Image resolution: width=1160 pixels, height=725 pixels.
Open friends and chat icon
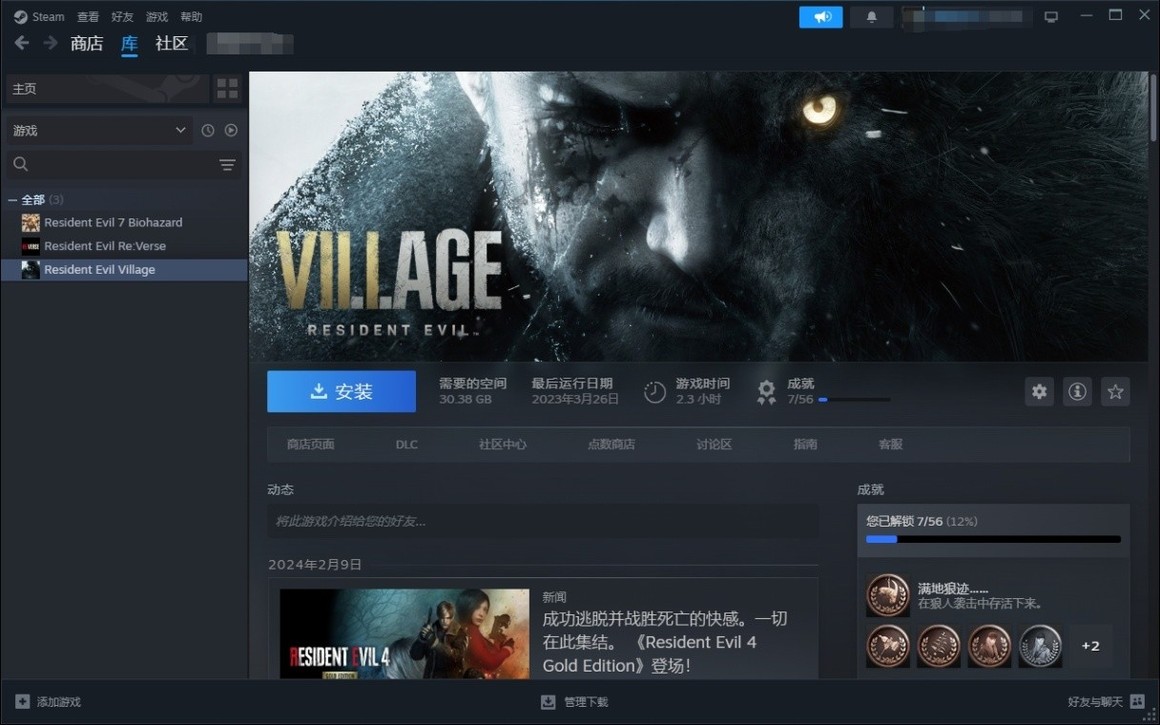(1137, 701)
